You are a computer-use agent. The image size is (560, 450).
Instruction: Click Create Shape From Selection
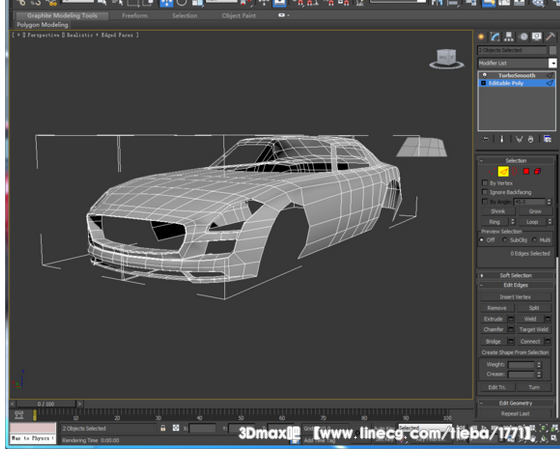(515, 353)
